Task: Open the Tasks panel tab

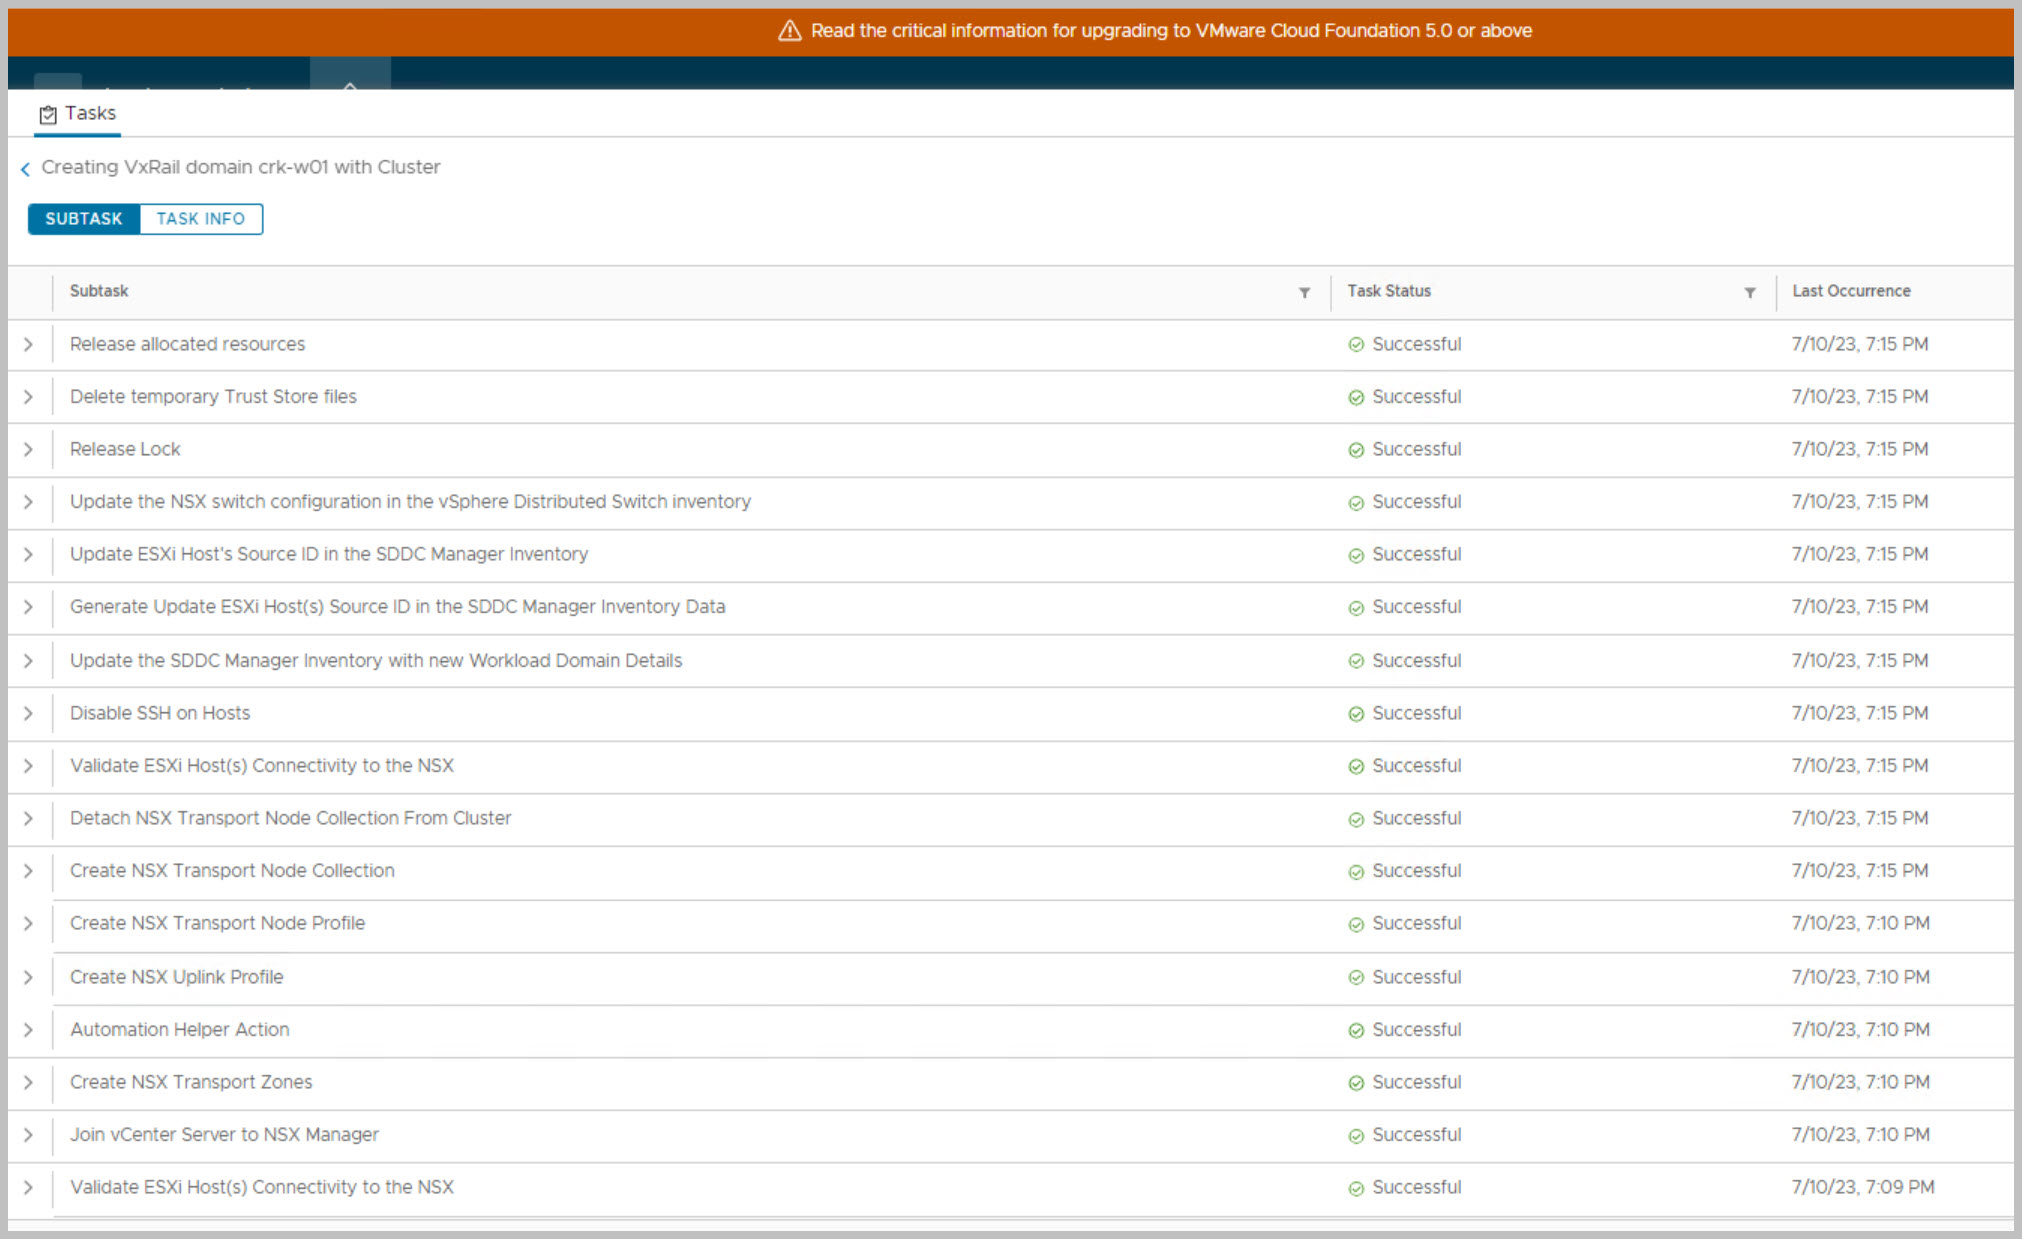Action: click(89, 114)
